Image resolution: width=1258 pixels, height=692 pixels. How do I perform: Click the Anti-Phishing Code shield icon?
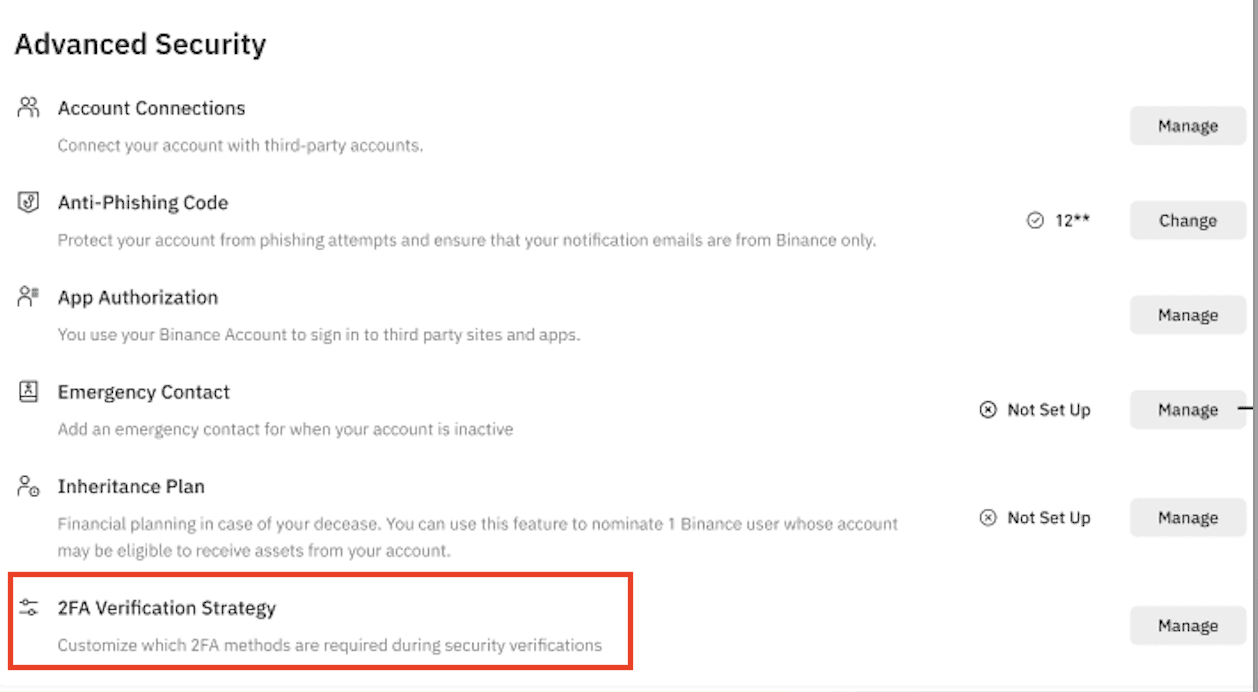(29, 202)
